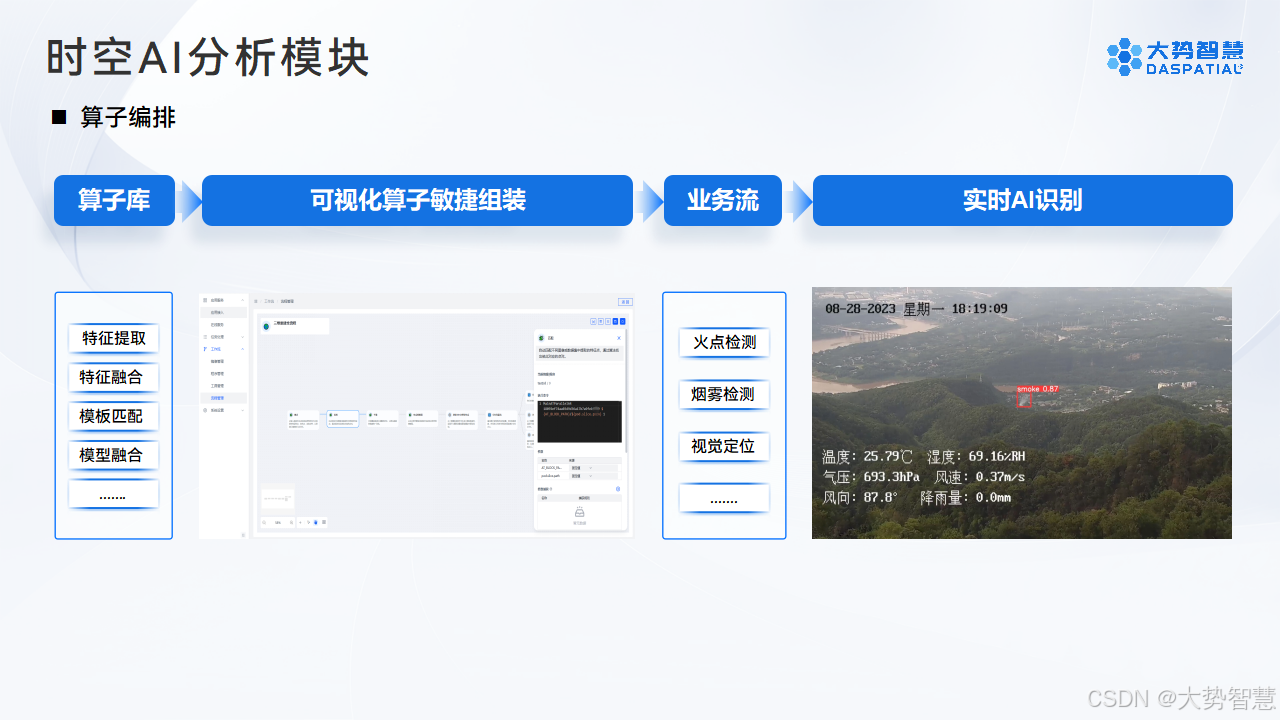Viewport: 1280px width, 720px height.
Task: Collapse the first sidebar menu group chevron
Action: [242, 300]
